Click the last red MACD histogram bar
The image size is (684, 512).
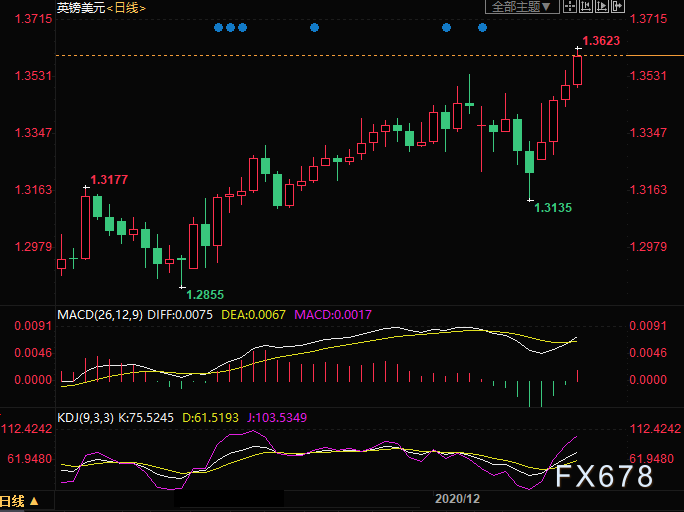[x=578, y=376]
